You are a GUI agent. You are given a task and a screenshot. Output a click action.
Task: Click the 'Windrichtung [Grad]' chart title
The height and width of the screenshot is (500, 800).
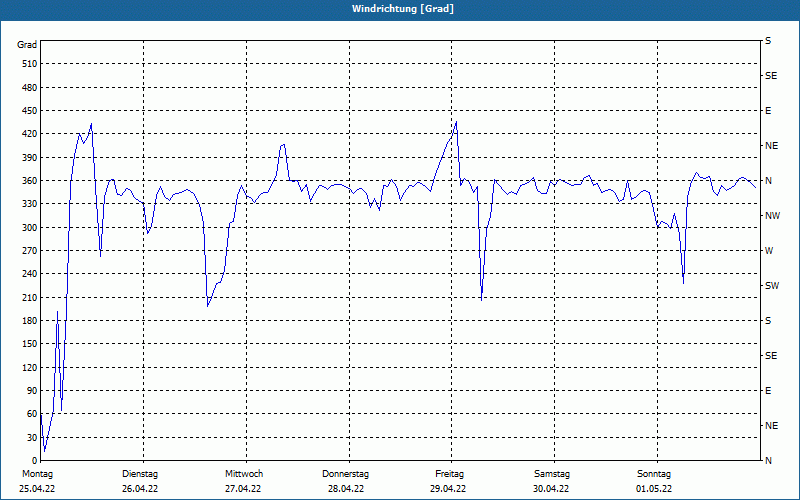pos(403,9)
